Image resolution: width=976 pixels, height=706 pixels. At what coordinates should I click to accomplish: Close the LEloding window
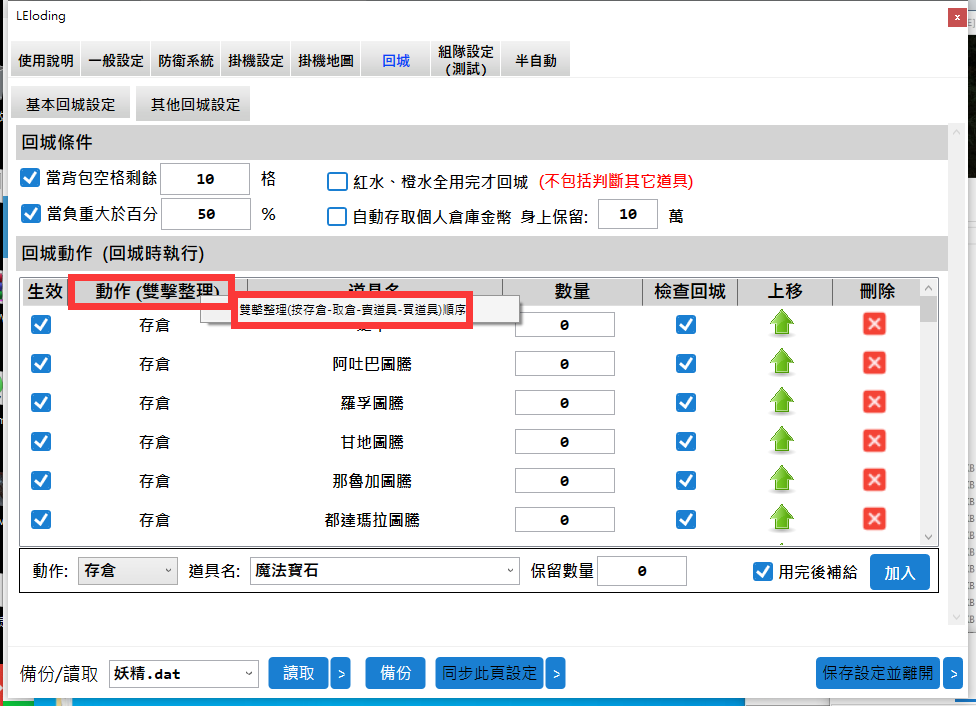(x=957, y=17)
